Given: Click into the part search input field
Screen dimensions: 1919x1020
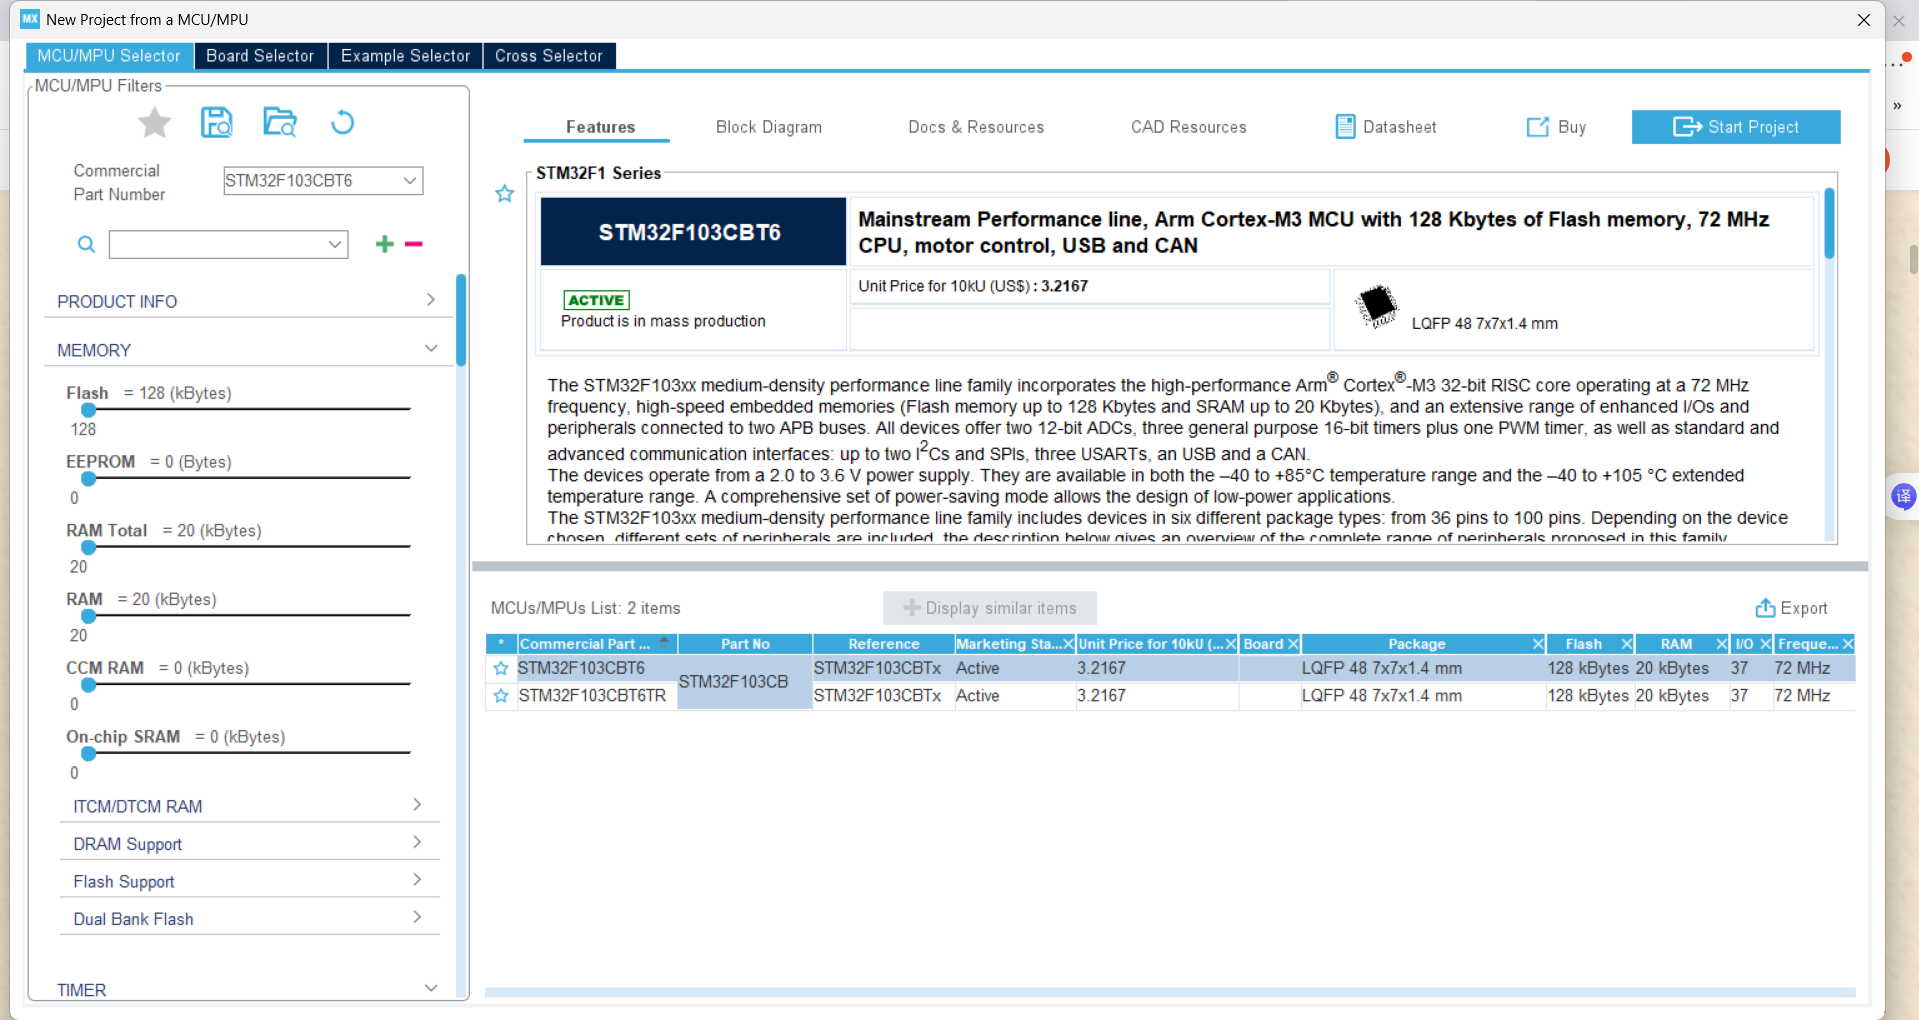Looking at the screenshot, I should [x=216, y=245].
